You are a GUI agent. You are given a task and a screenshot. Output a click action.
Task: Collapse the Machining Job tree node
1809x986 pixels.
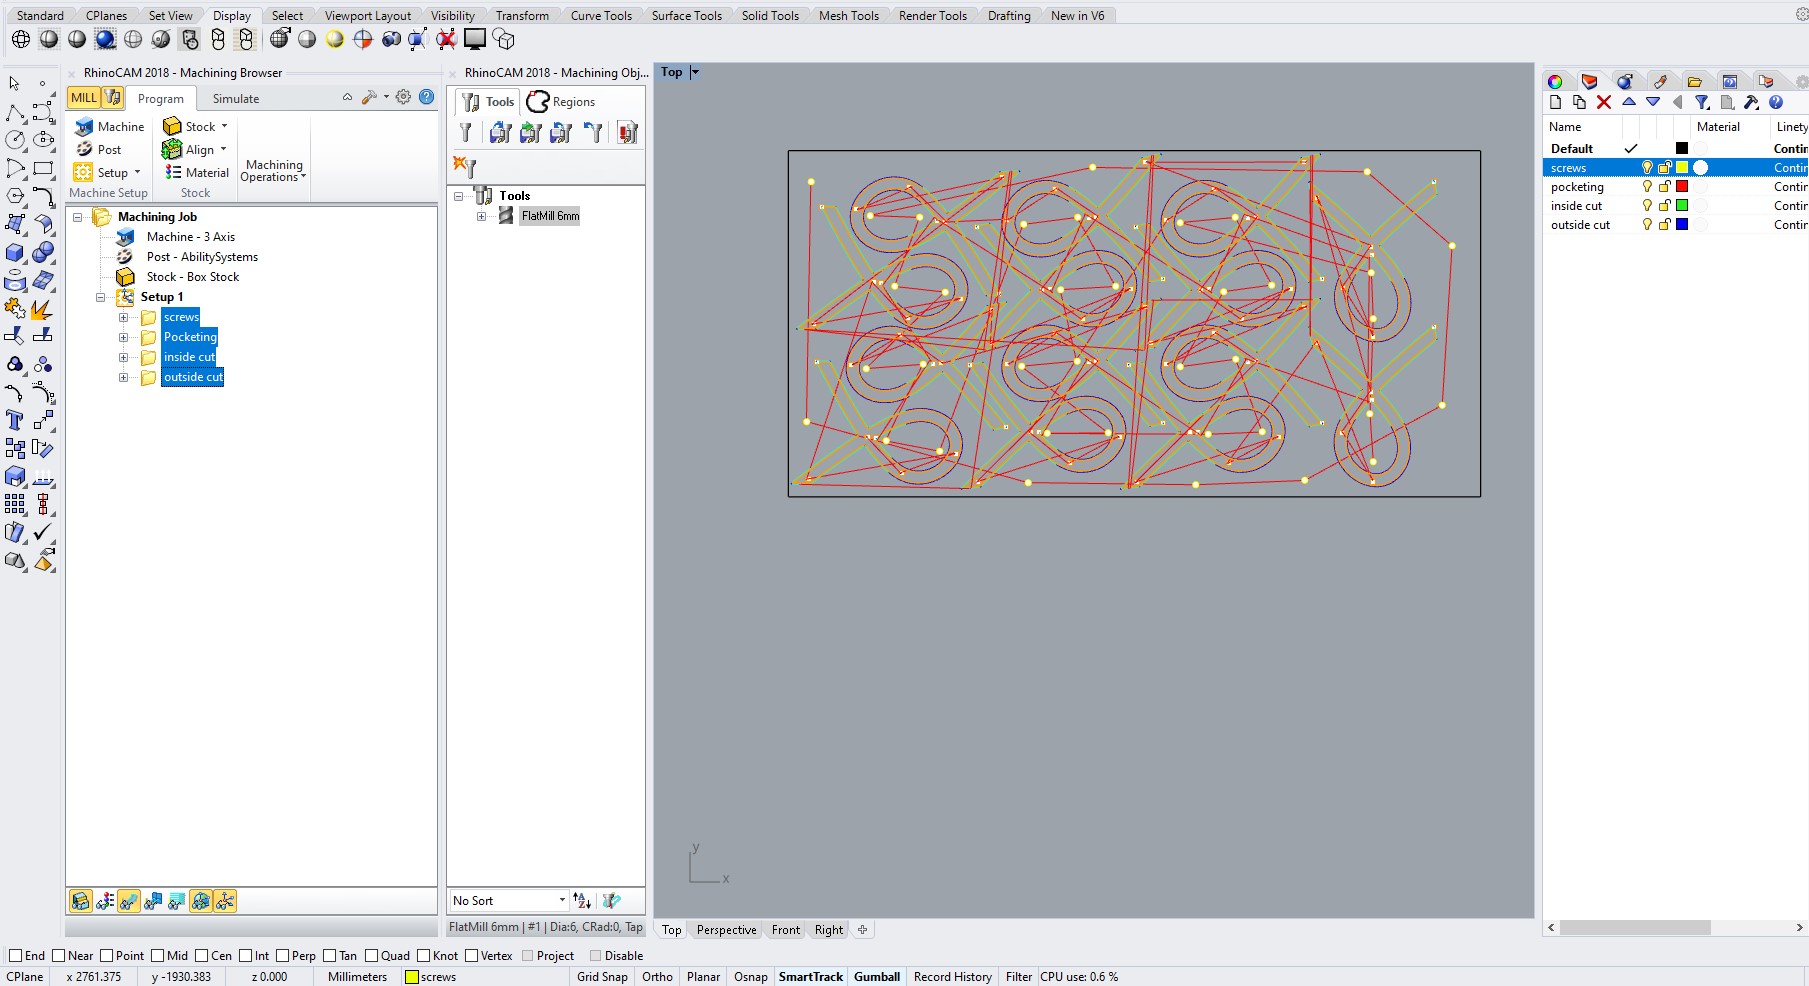point(77,217)
